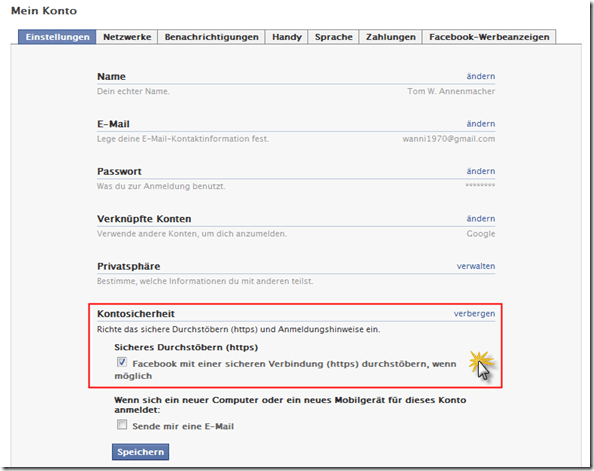
Task: Click ändern link for E-Mail
Action: click(481, 124)
